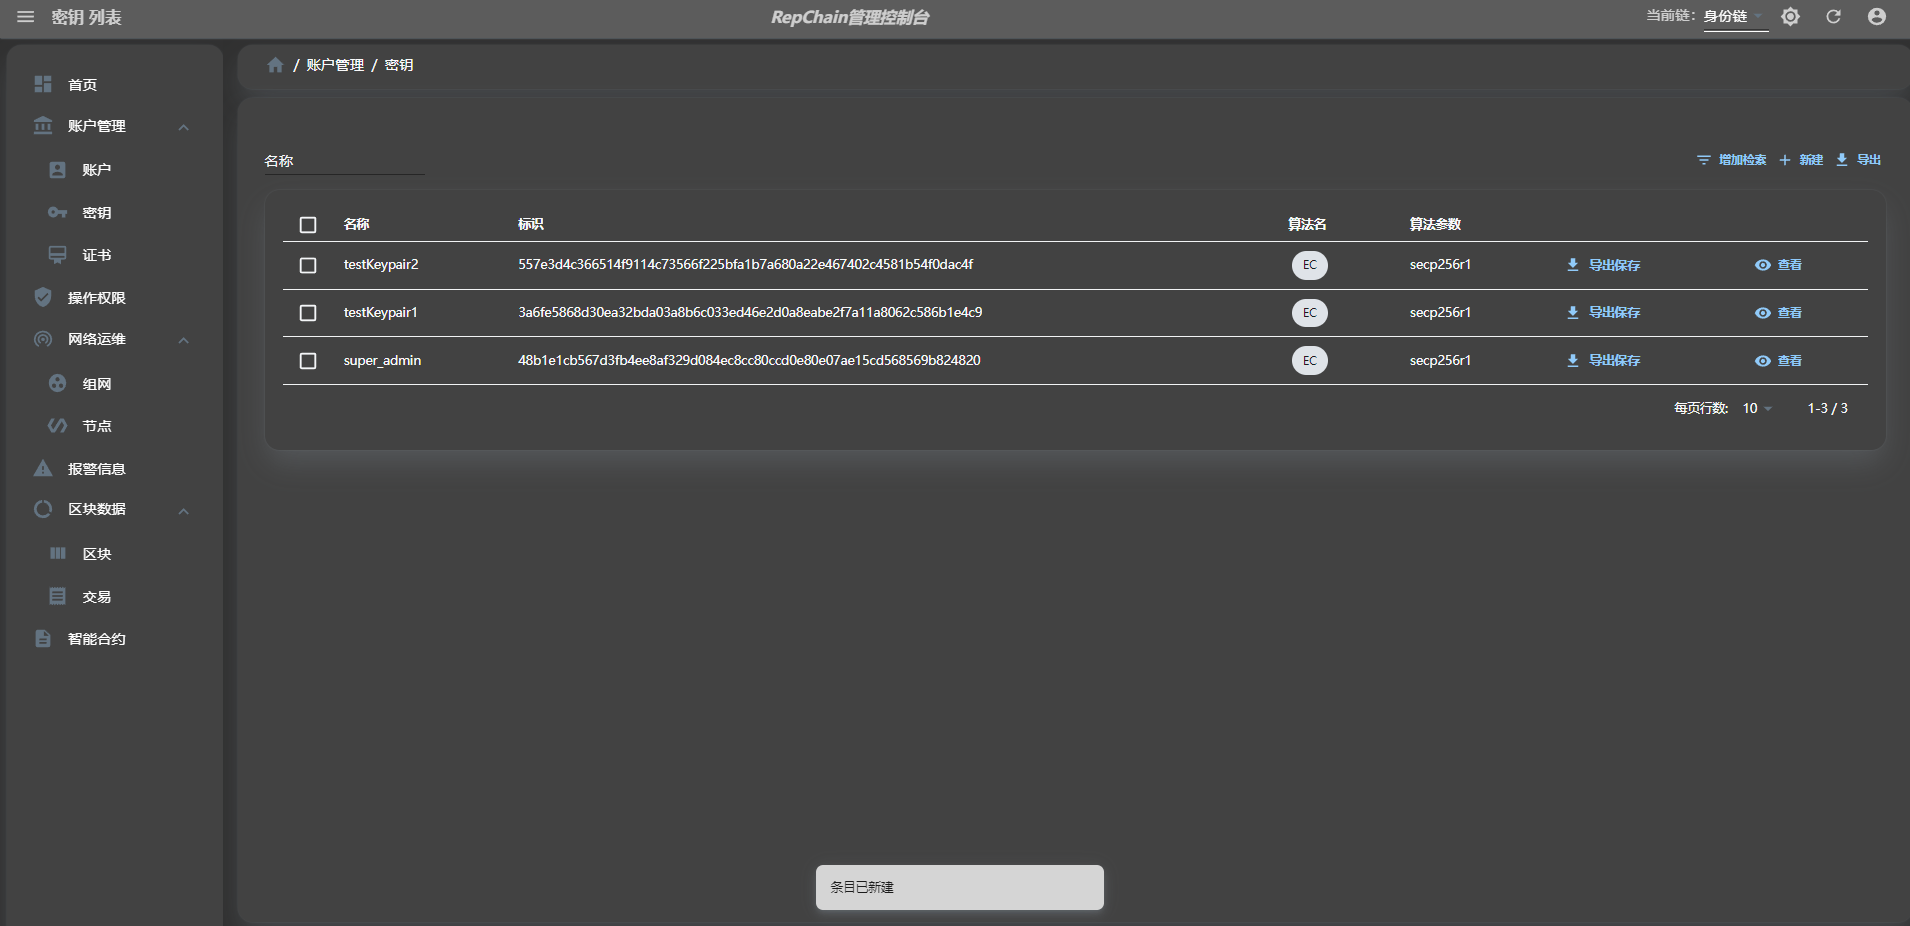The width and height of the screenshot is (1910, 926).
Task: Click the 密钥 key icon in sidebar
Action: [x=58, y=213]
